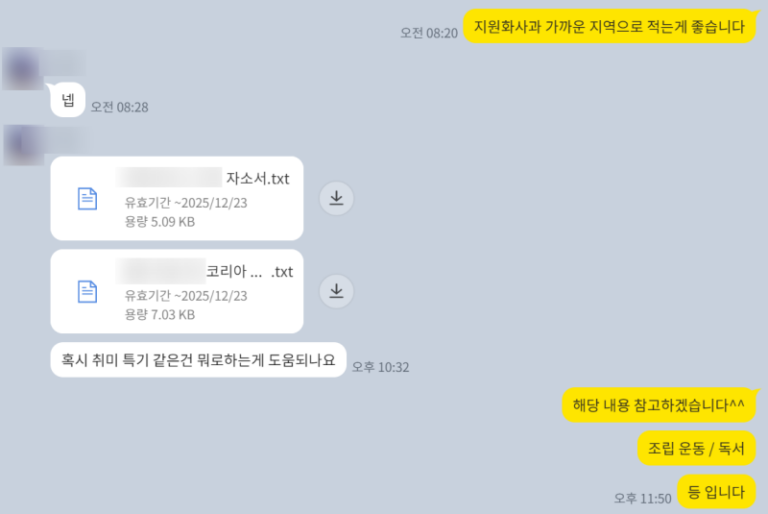Viewport: 768px width, 514px height.
Task: Click the document icon of 자소서.txt
Action: point(87,198)
